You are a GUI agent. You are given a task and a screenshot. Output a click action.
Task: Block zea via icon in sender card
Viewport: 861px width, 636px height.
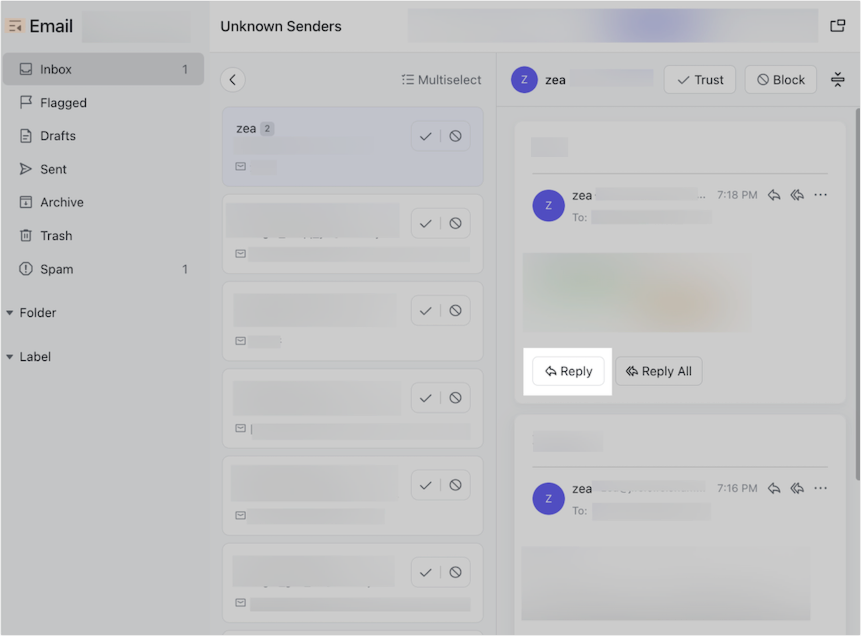coord(455,136)
